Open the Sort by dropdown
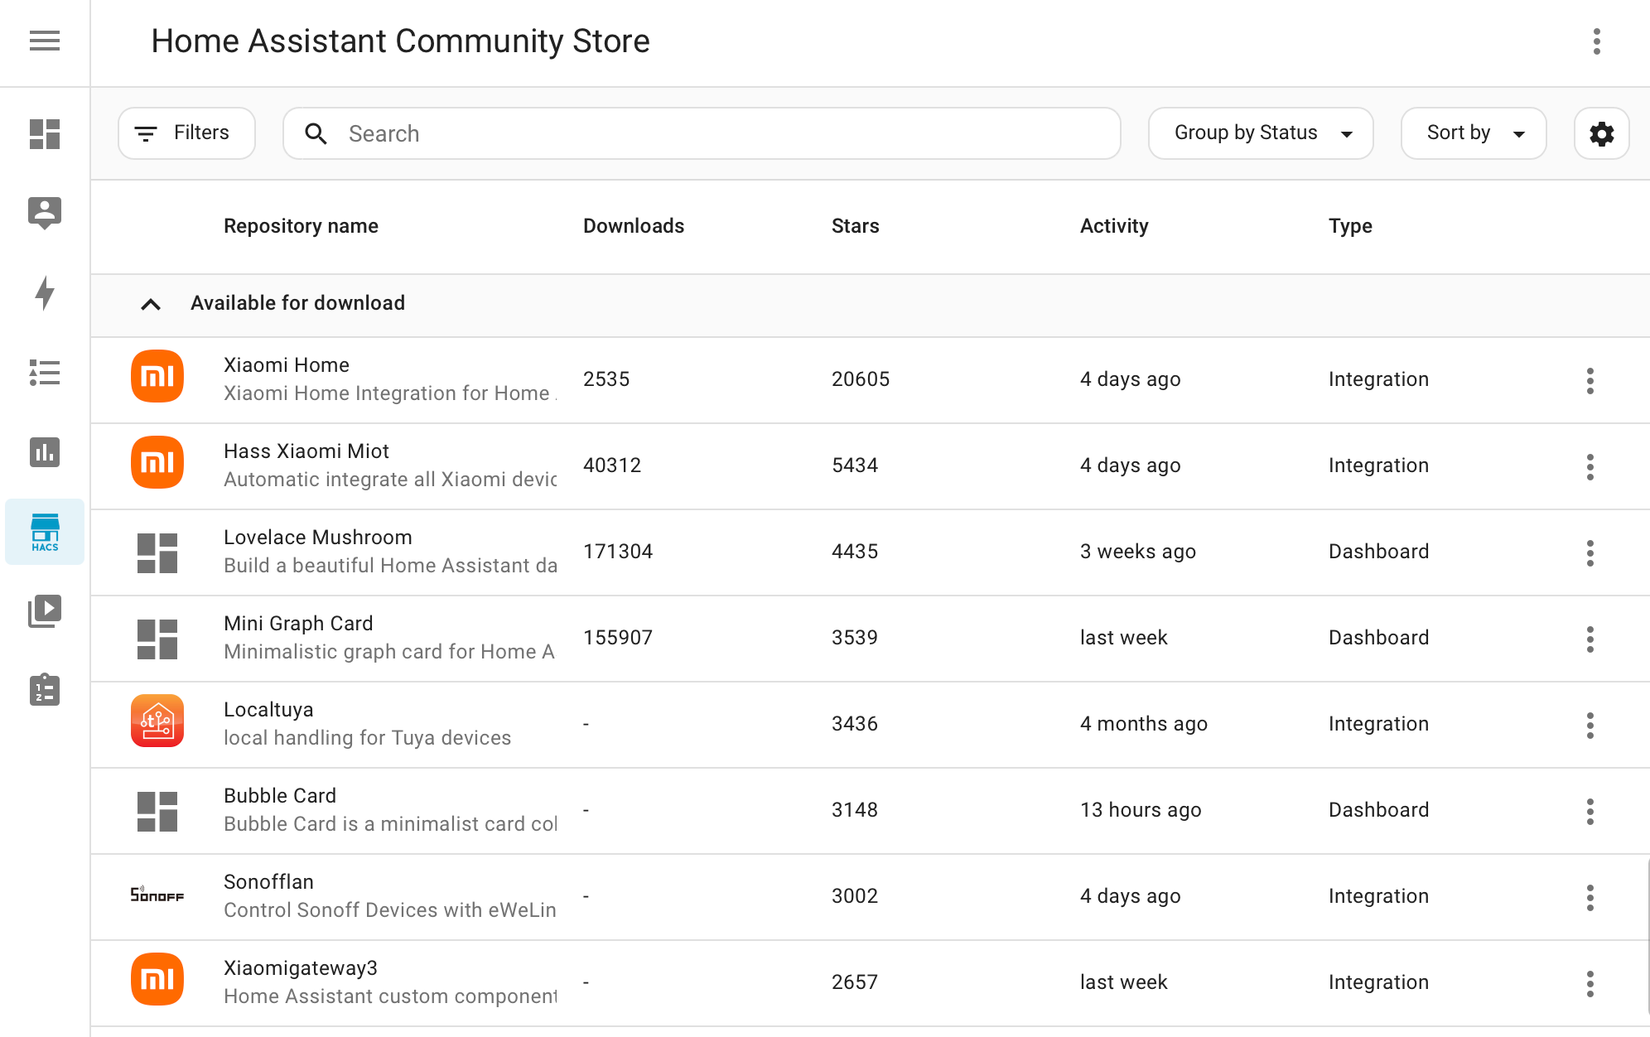Viewport: 1650px width, 1037px height. (1473, 133)
